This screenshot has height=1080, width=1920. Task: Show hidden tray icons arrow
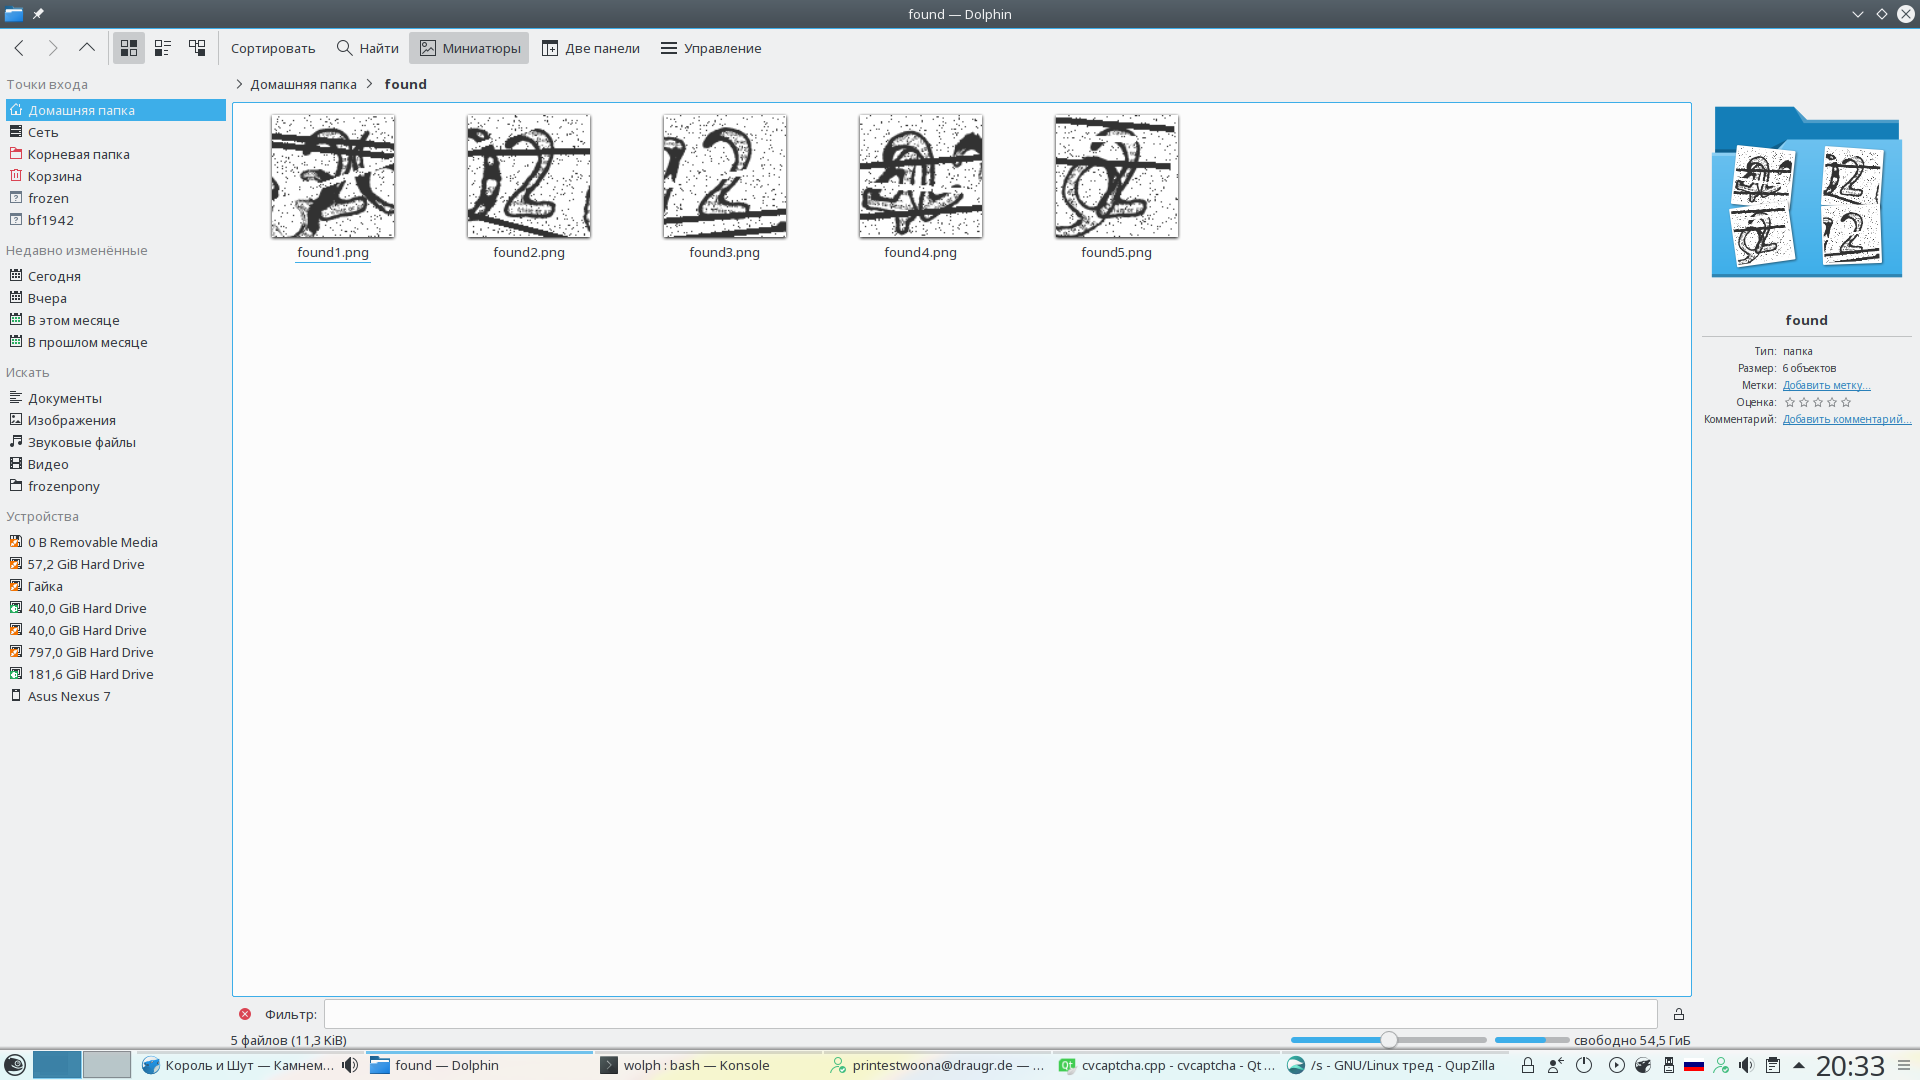click(1799, 1065)
